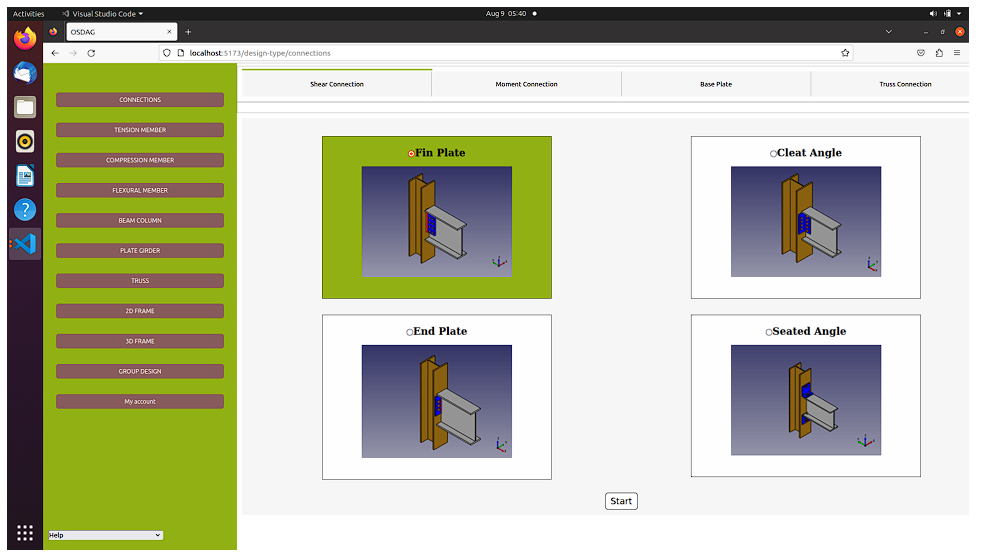Open the Help icon in dock
982x559 pixels.
pos(25,210)
